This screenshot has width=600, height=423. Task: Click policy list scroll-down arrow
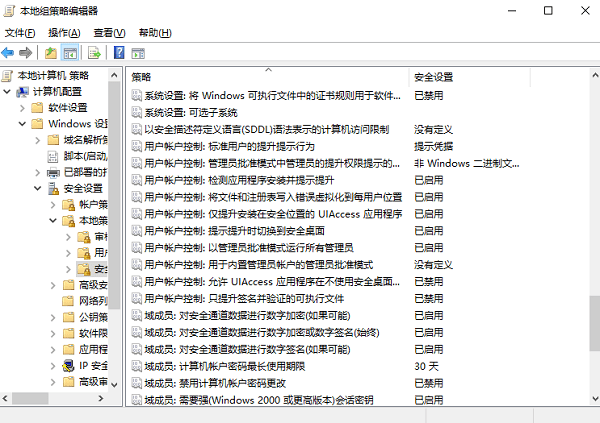[x=595, y=399]
